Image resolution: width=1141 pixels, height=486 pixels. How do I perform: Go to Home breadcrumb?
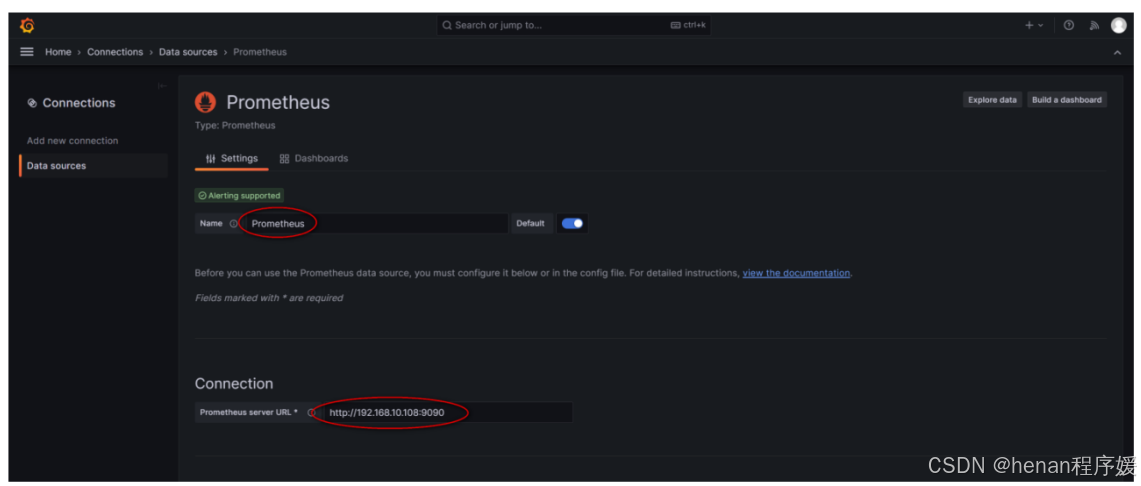click(58, 52)
